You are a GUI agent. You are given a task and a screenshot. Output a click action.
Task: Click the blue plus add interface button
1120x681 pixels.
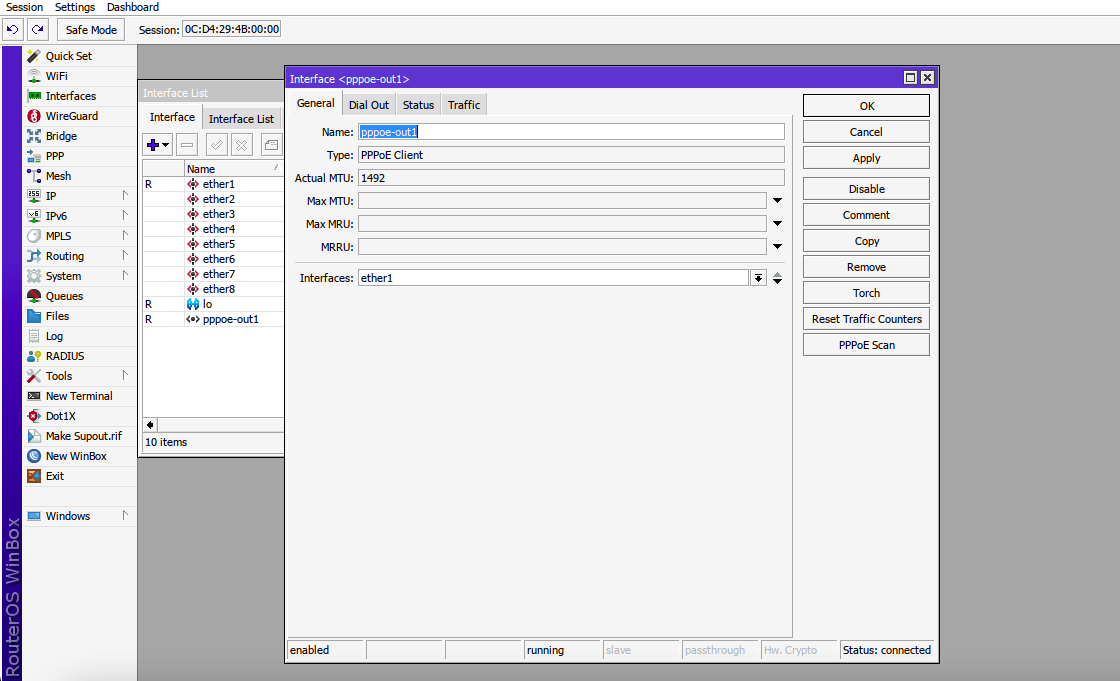pos(157,145)
